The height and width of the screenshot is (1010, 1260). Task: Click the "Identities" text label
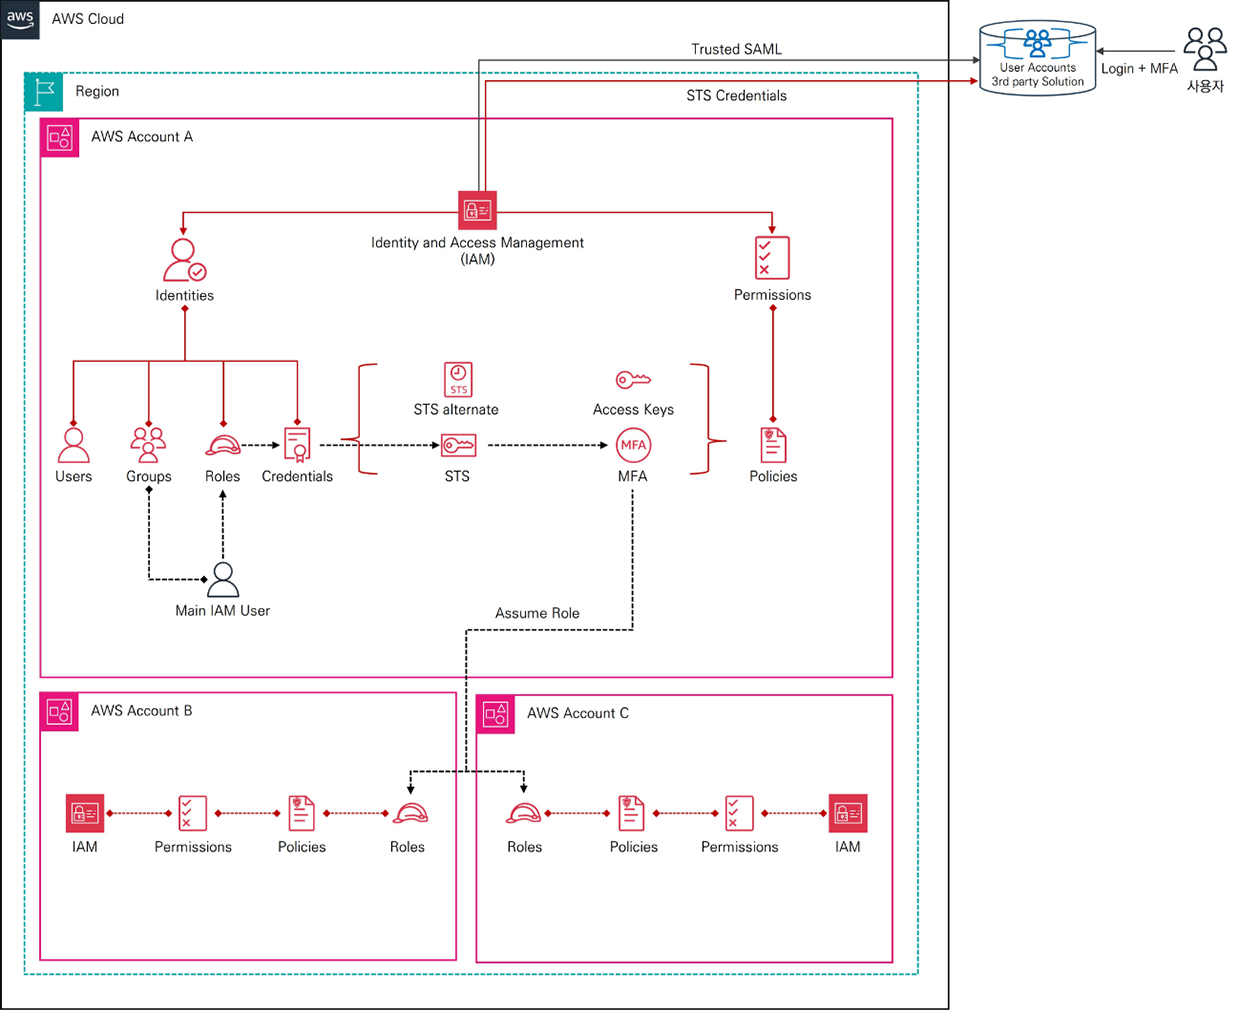(184, 295)
